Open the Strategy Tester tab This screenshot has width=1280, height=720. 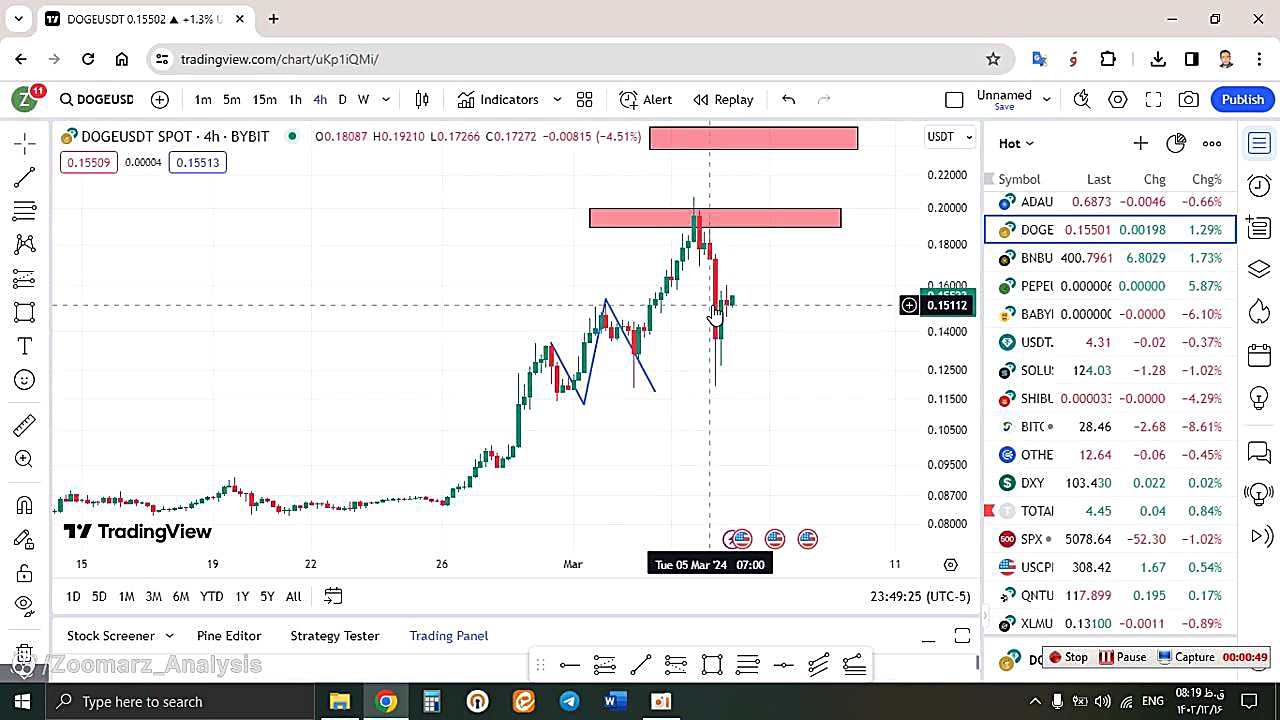click(x=335, y=636)
